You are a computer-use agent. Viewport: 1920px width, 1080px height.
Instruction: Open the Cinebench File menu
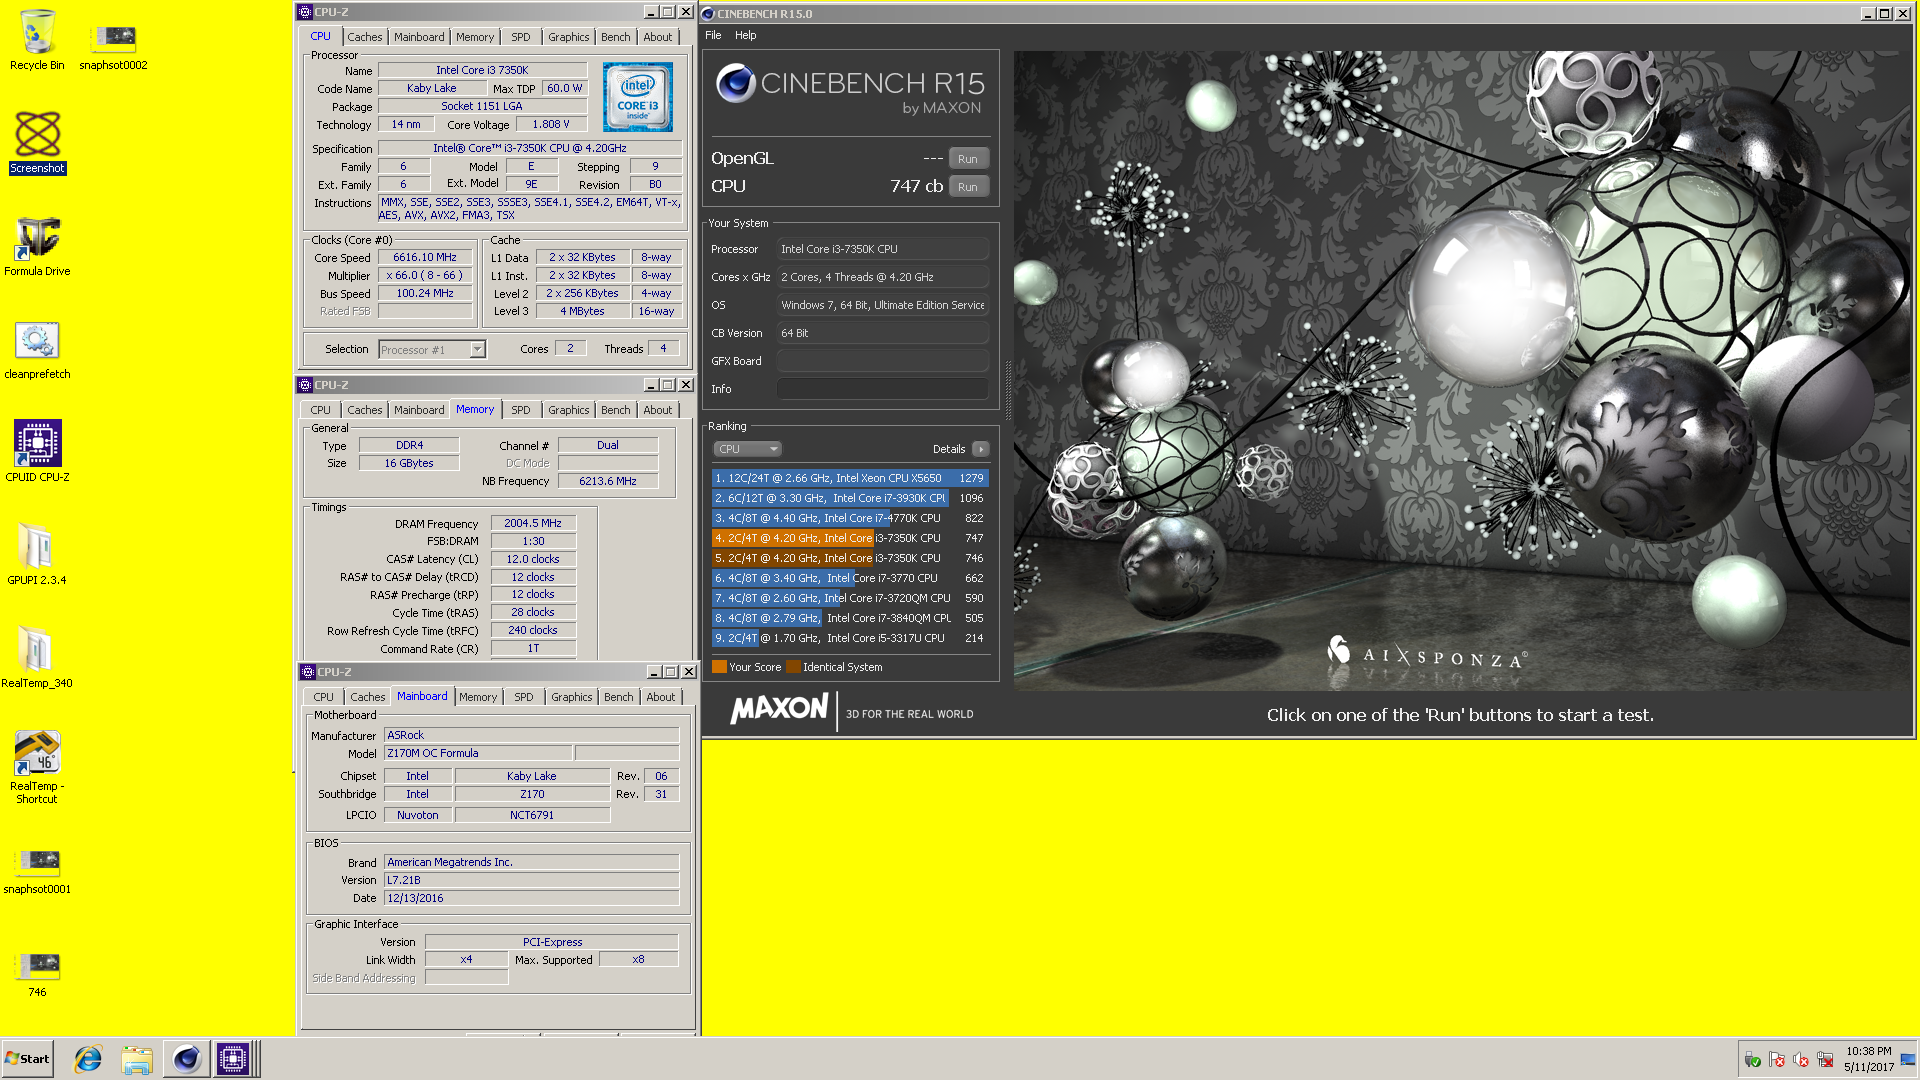pos(713,35)
